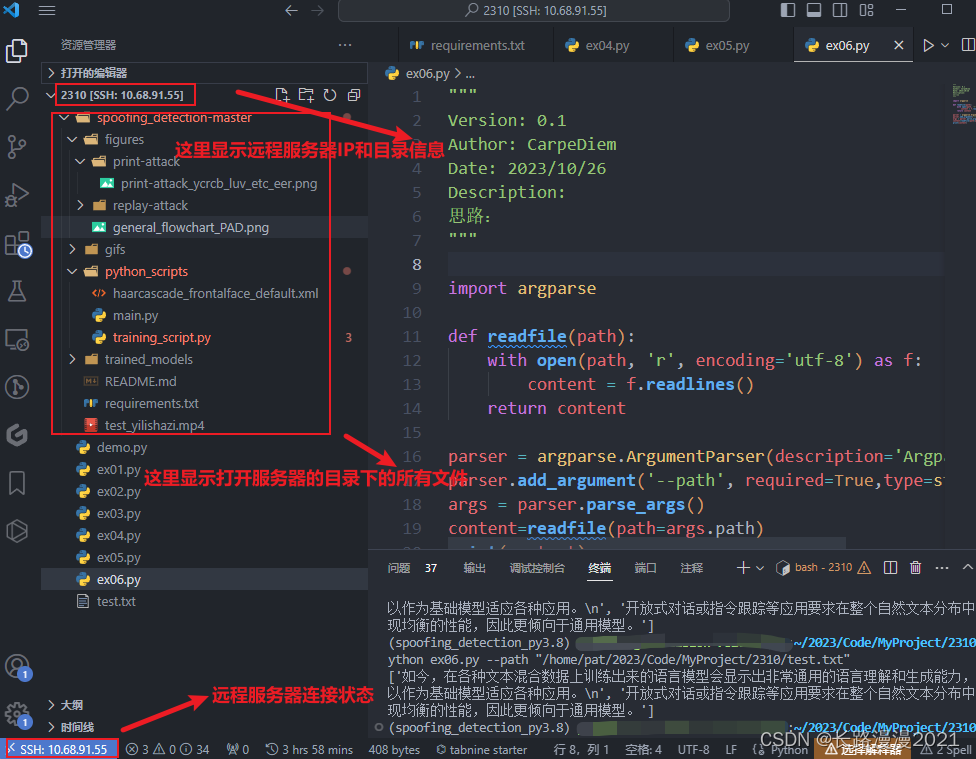Collapse the python_scripts folder

72,271
